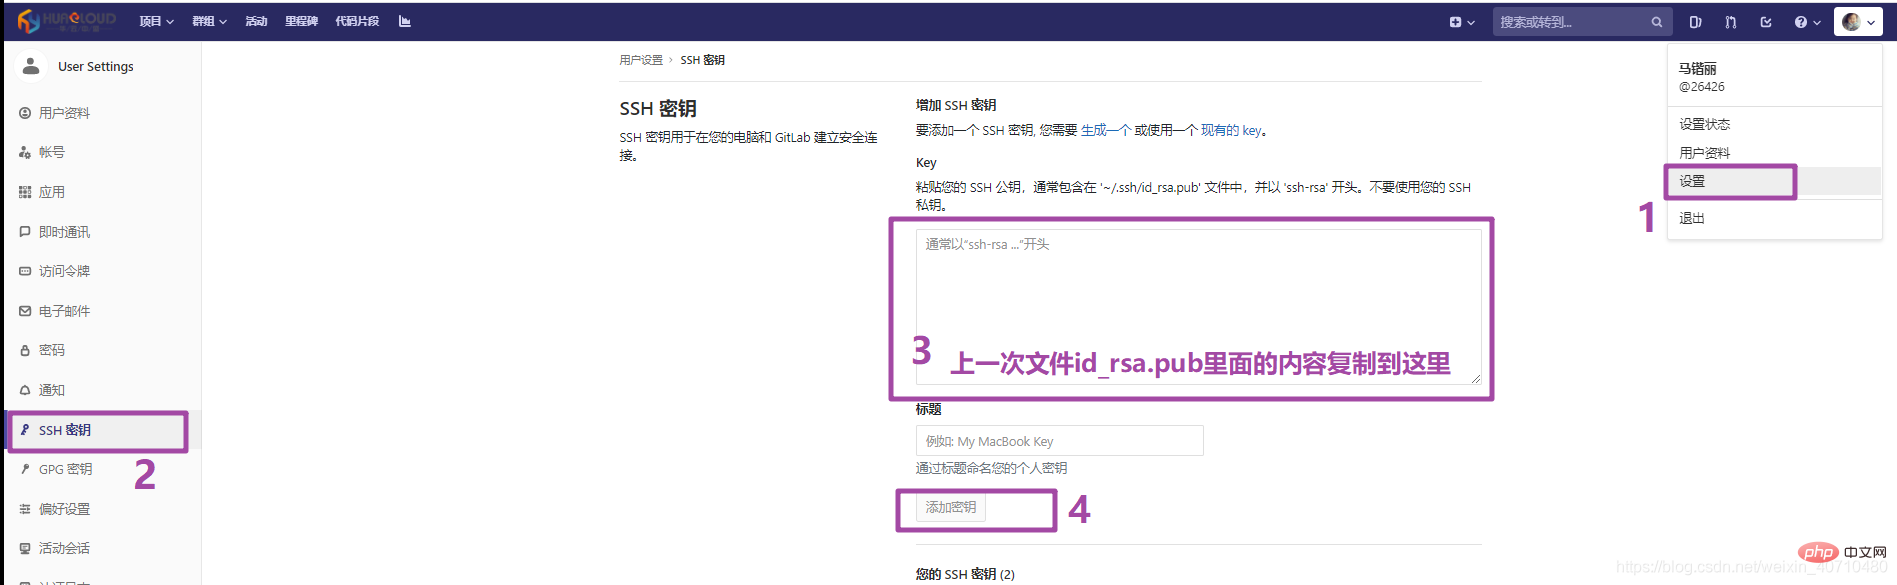
Task: Click the username 马锴丽 in the user menu
Action: tap(1697, 69)
